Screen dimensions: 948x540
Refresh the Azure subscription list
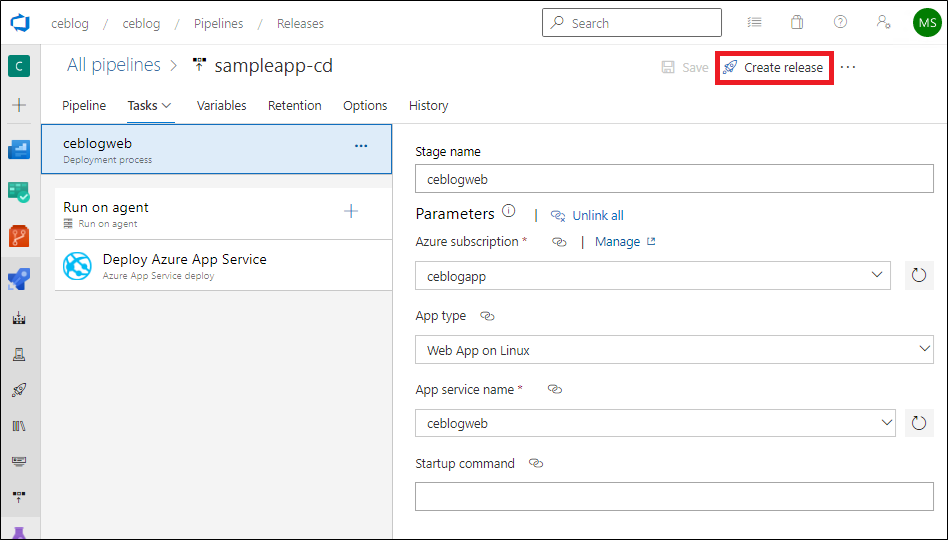(x=919, y=276)
